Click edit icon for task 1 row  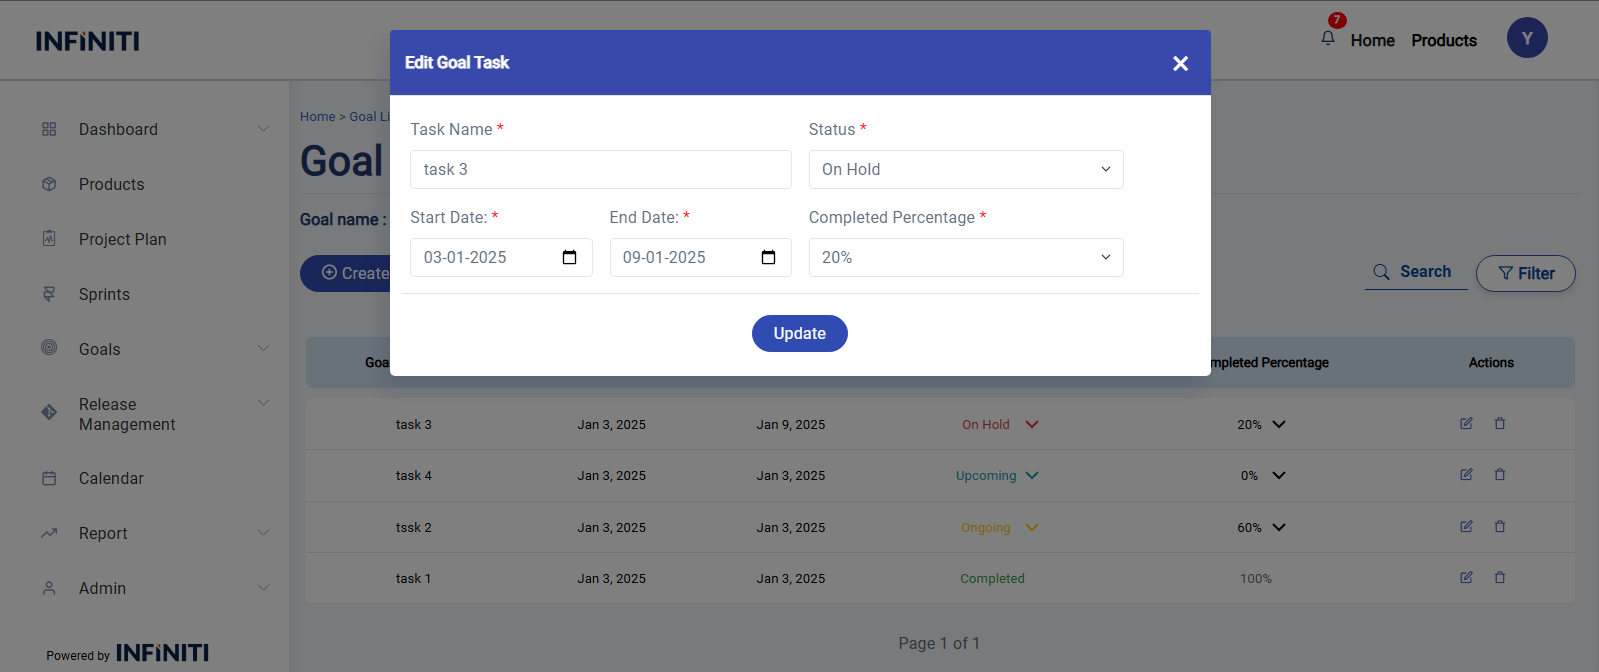click(x=1466, y=578)
